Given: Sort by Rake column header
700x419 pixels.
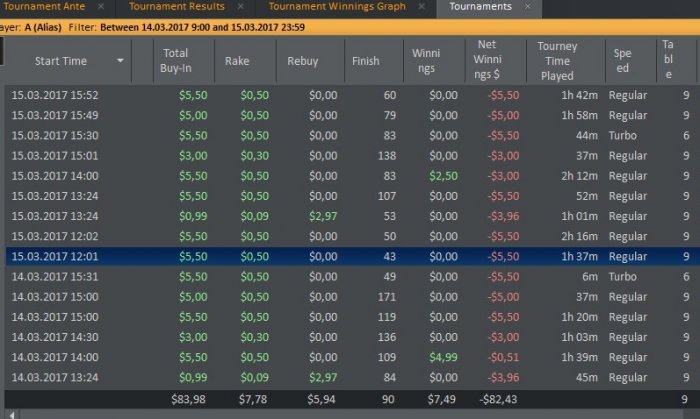Looking at the screenshot, I should 237,61.
